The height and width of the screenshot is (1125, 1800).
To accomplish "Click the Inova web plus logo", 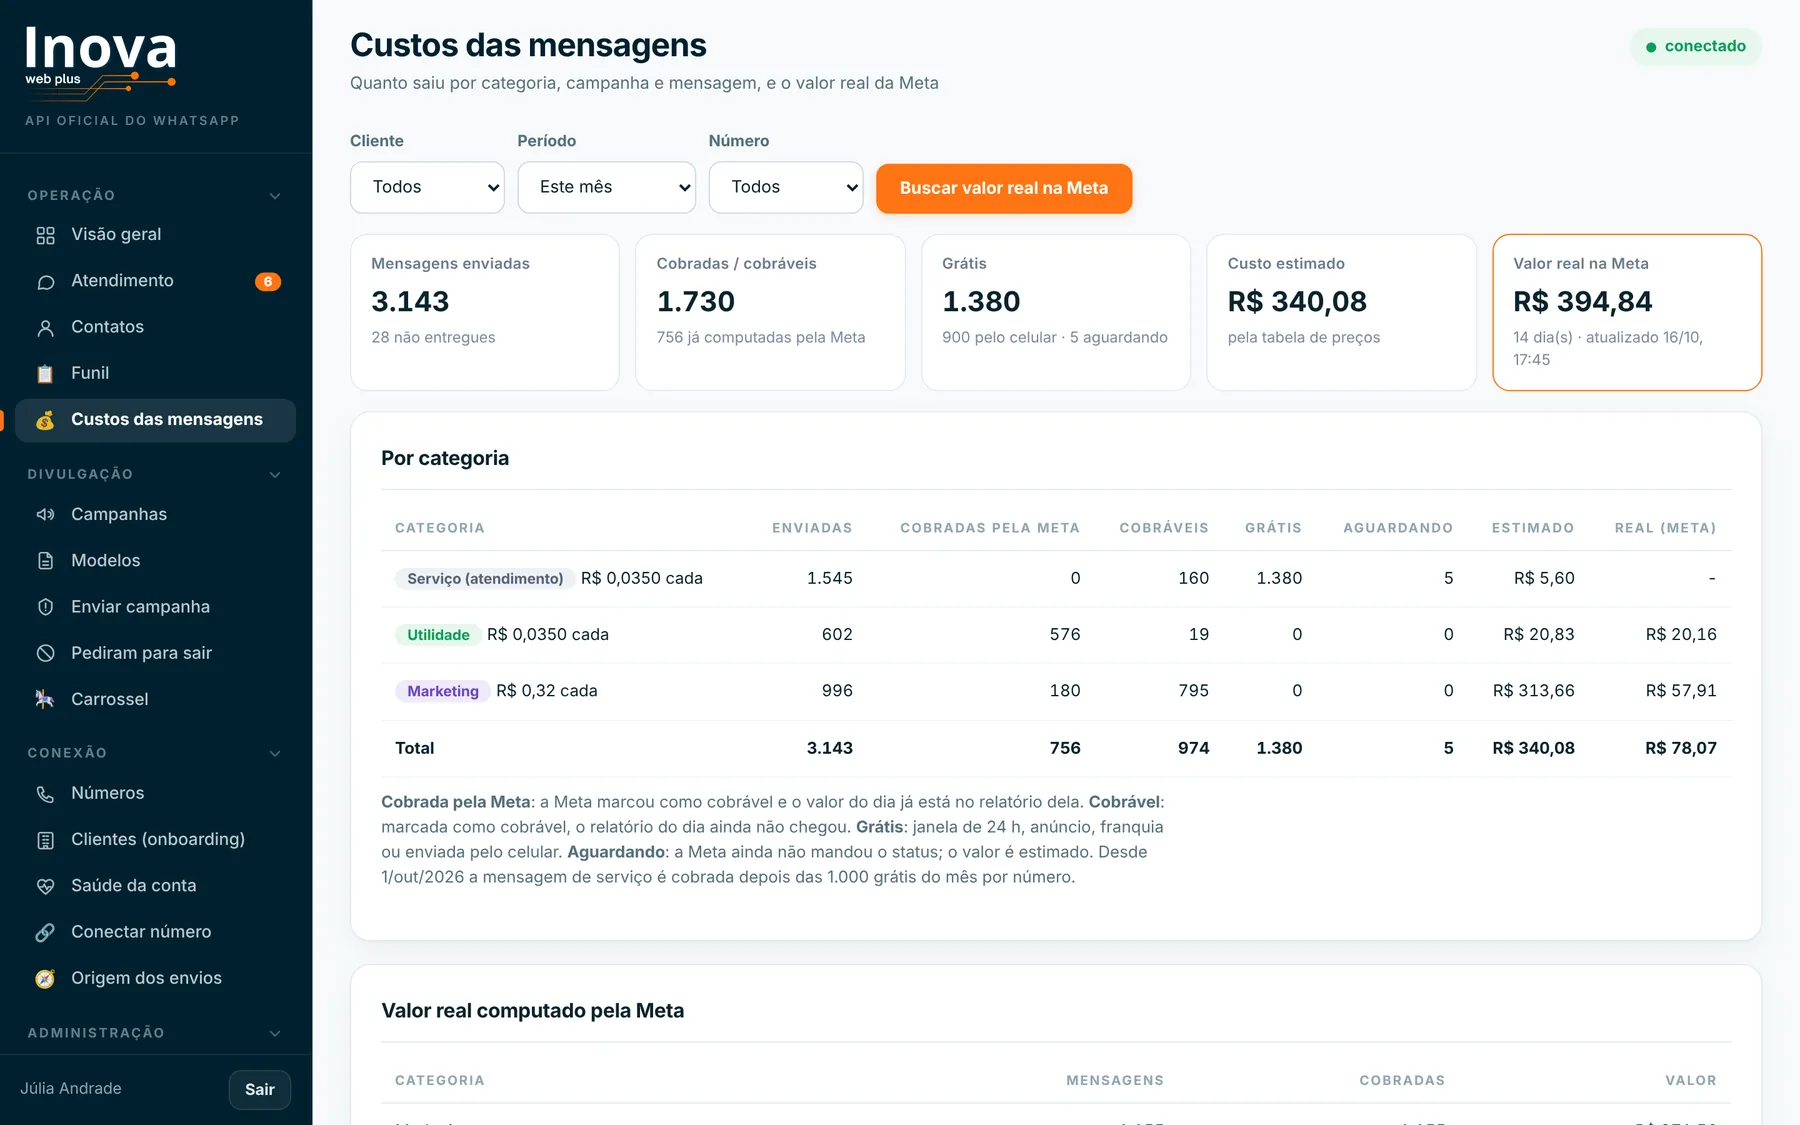I will point(101,63).
